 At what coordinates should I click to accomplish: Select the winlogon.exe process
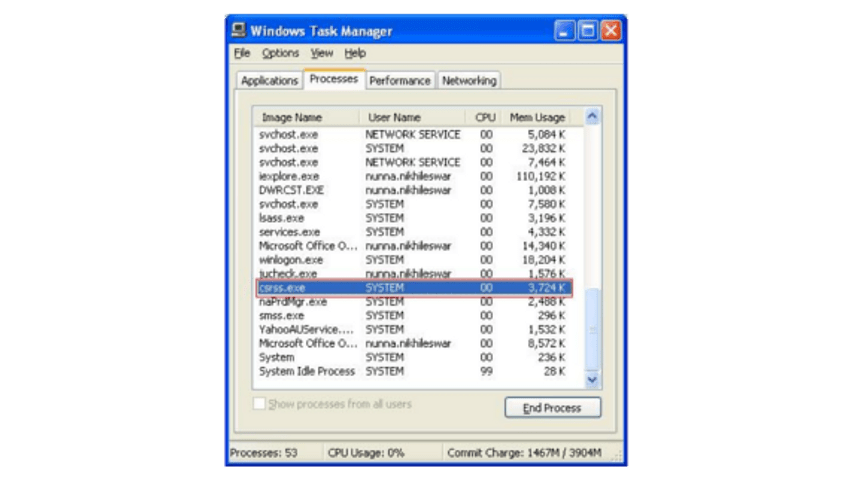point(413,260)
